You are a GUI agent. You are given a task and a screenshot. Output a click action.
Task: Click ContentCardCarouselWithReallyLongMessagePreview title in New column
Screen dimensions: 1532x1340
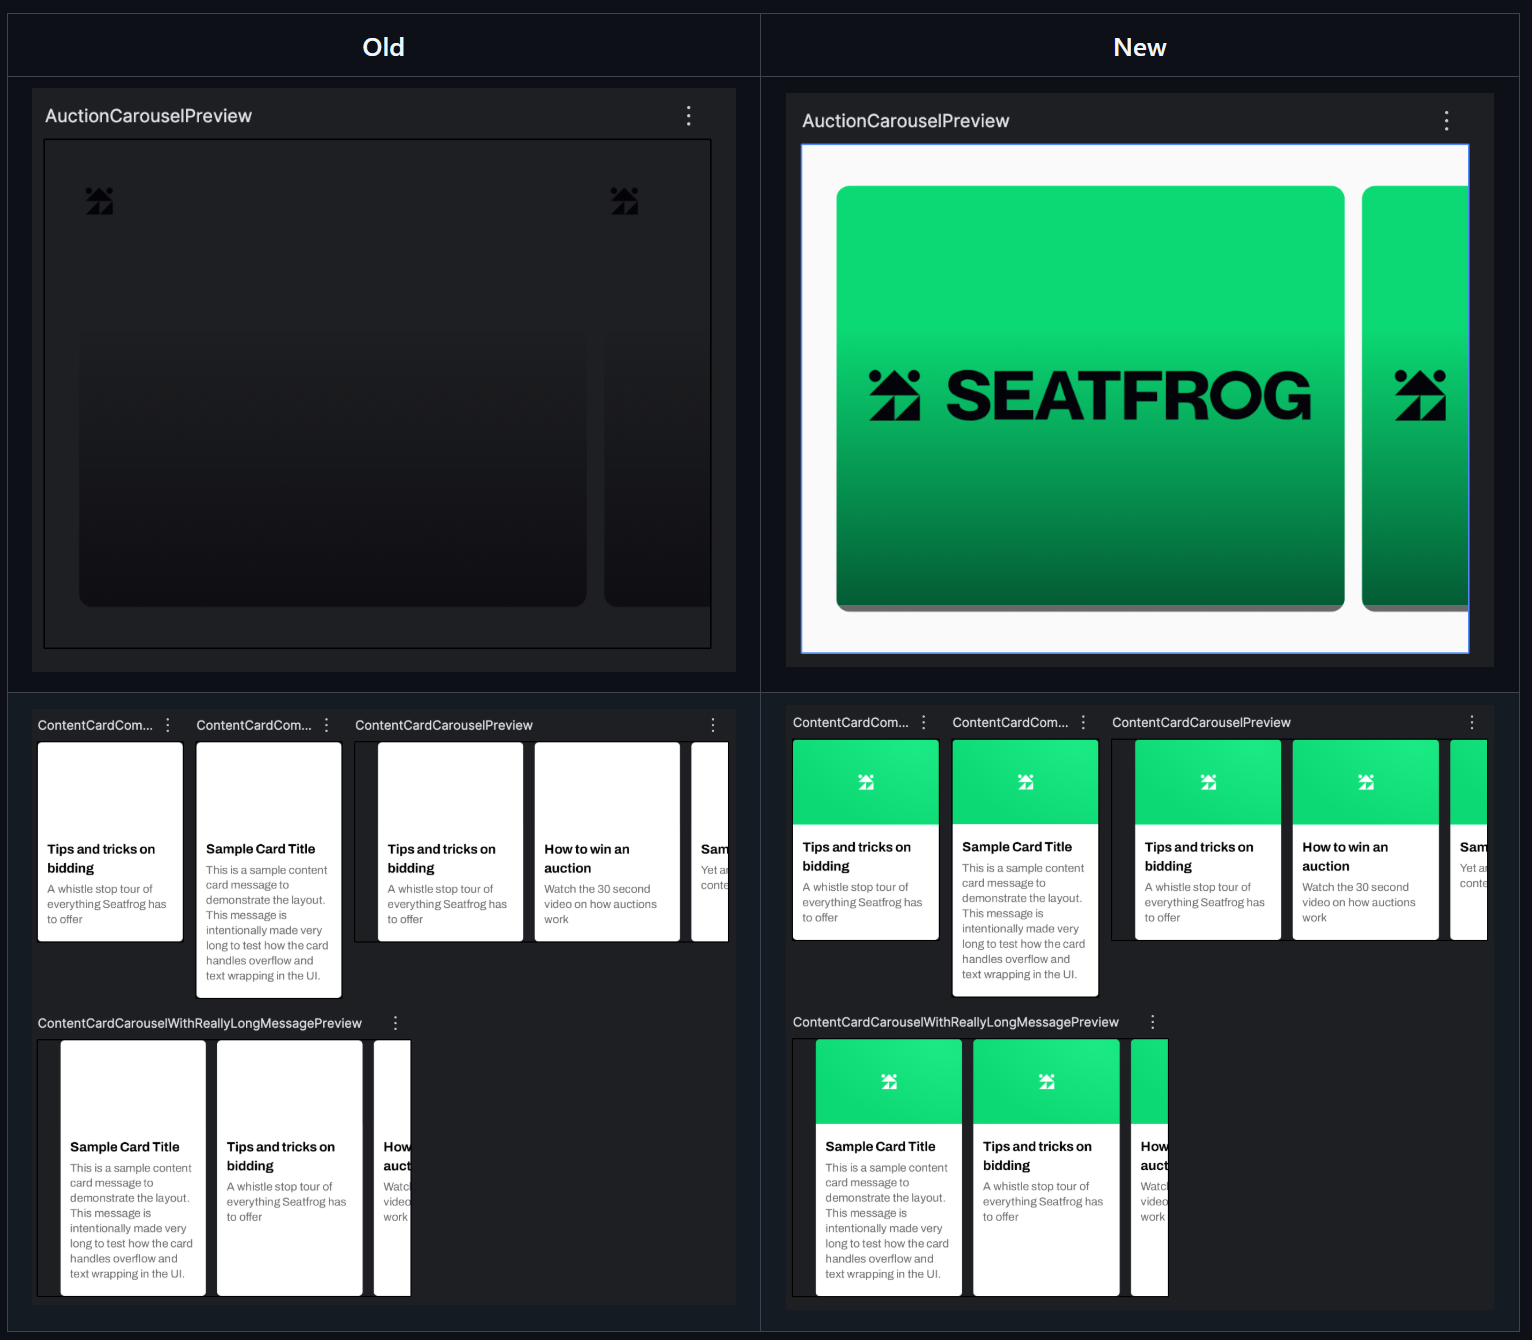955,1022
